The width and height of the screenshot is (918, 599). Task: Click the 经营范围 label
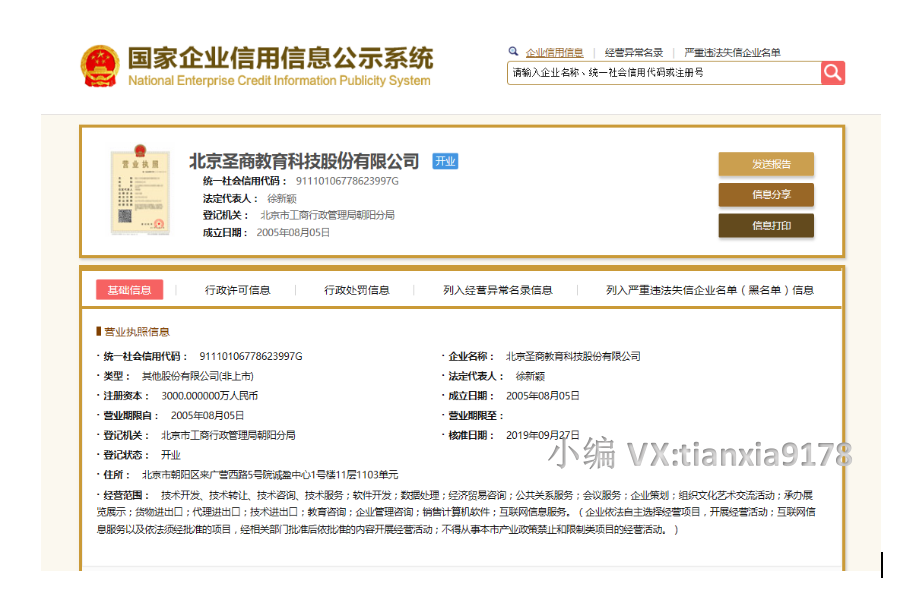(126, 495)
